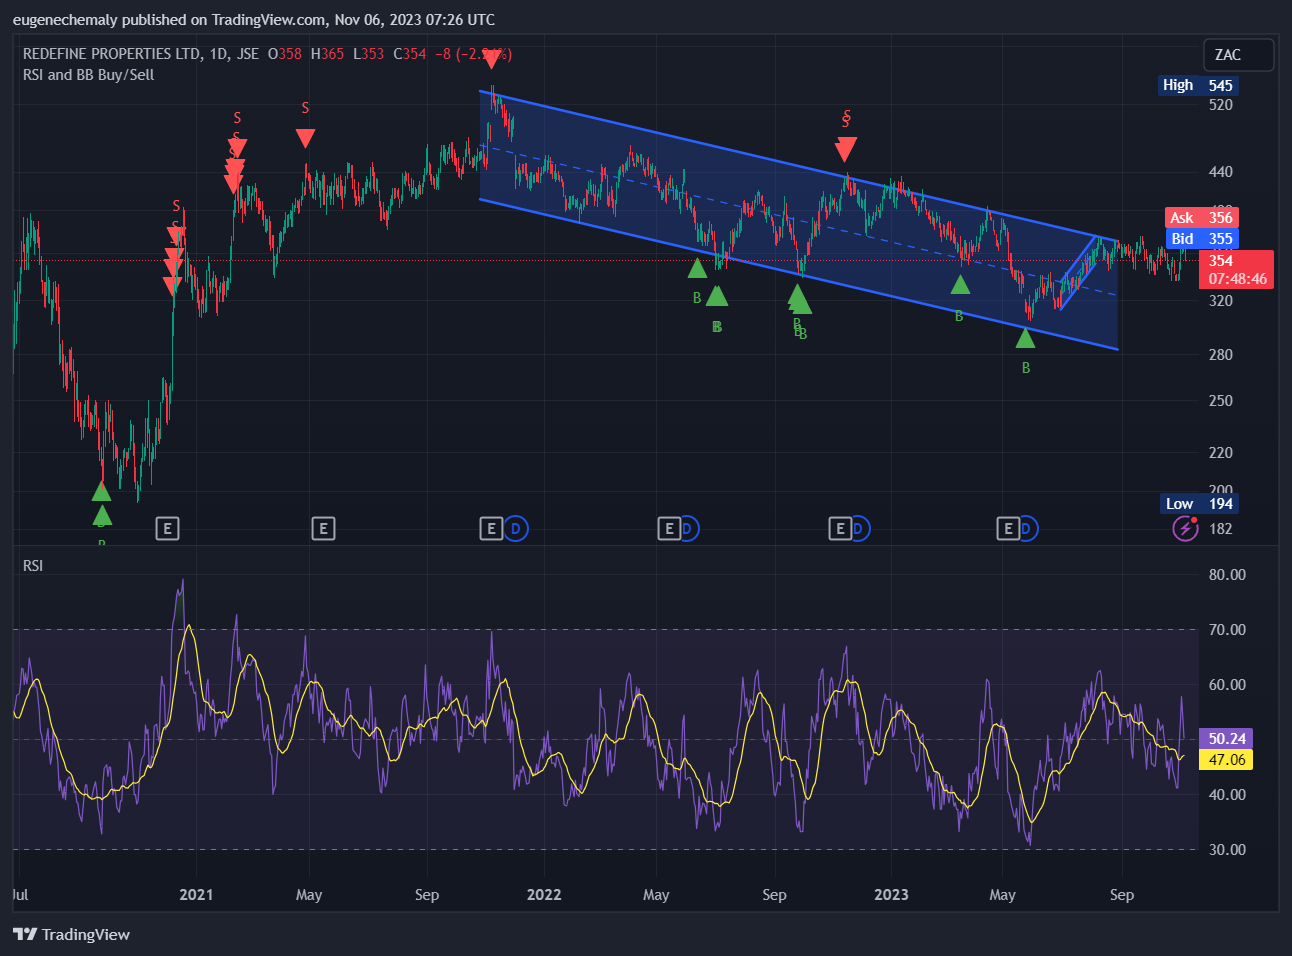
Task: Click the earnings E icon below late 2020
Action: [x=168, y=528]
